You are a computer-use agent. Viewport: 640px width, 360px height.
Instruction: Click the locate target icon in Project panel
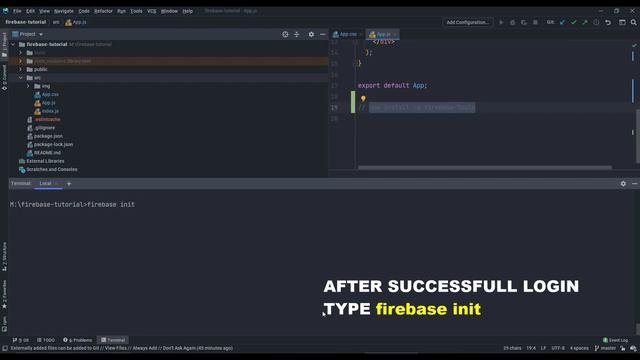285,34
